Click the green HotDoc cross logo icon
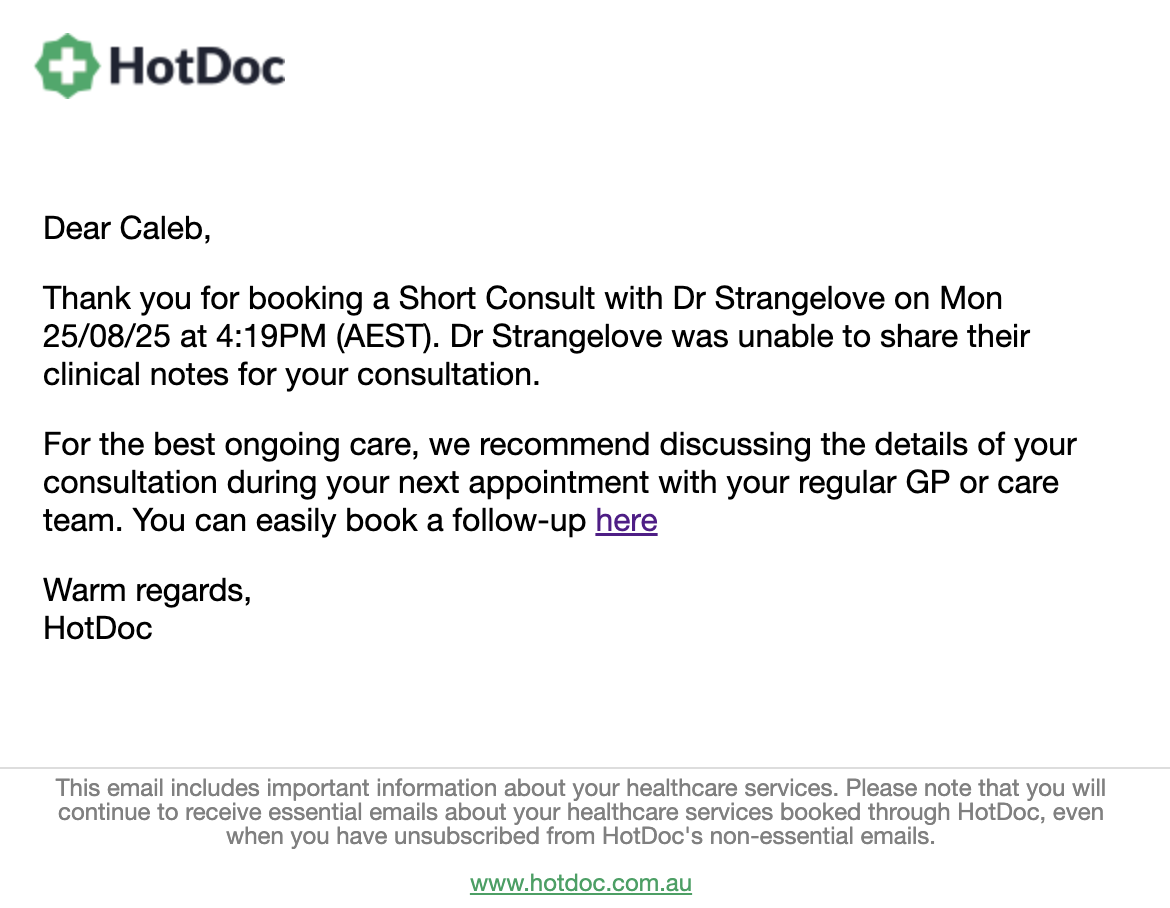 tap(67, 66)
